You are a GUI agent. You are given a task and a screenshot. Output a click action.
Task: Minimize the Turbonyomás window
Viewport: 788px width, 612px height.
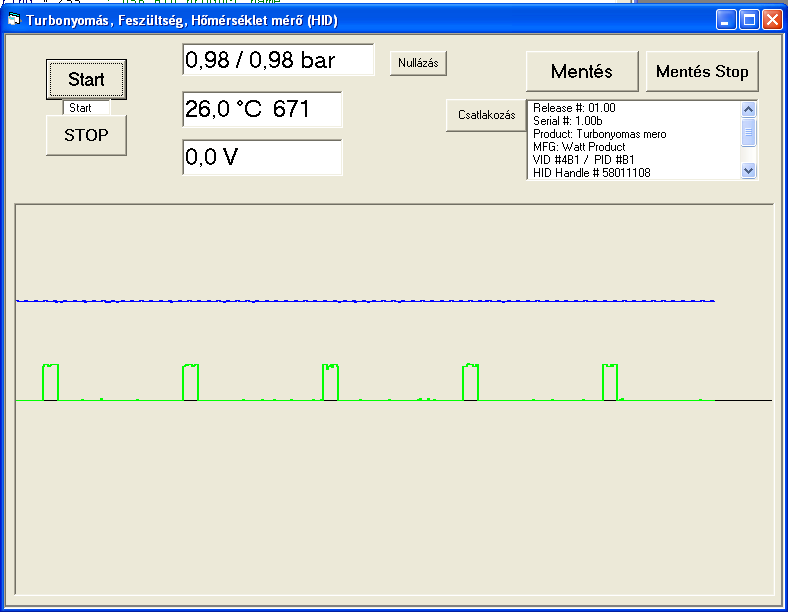pyautogui.click(x=726, y=20)
